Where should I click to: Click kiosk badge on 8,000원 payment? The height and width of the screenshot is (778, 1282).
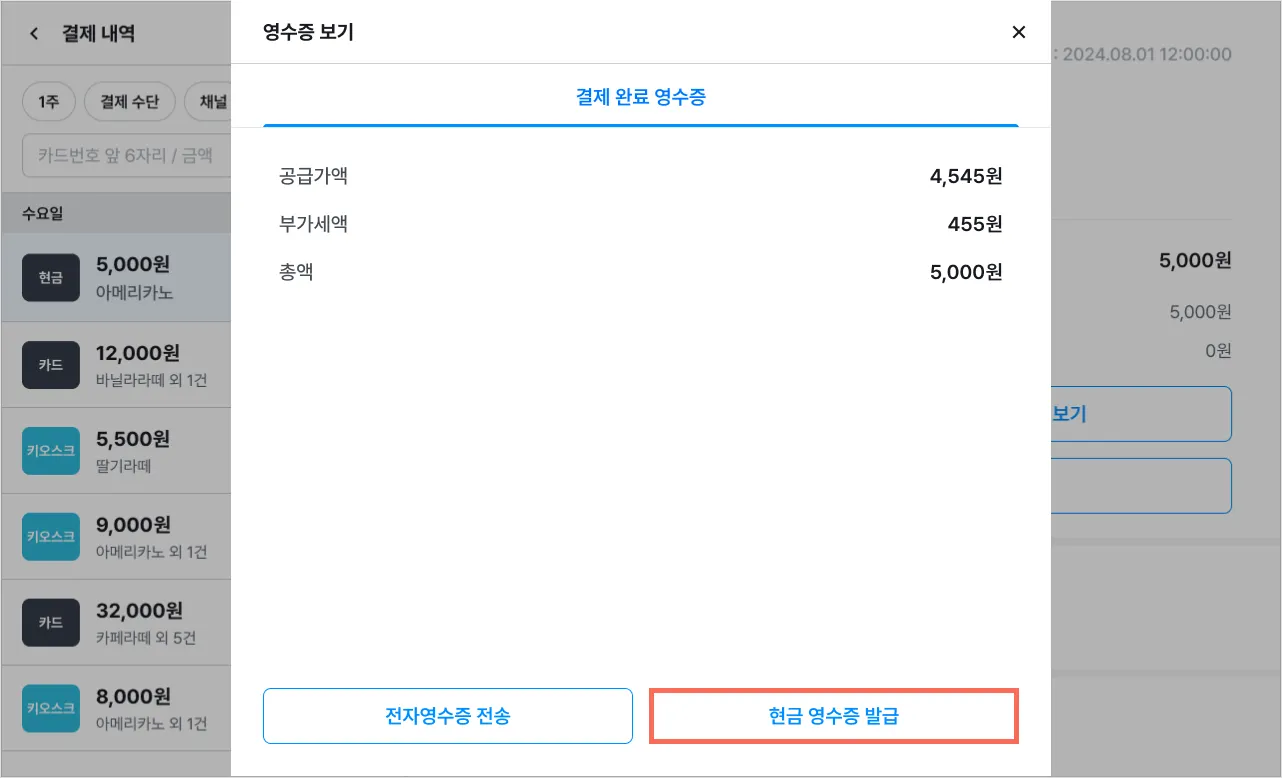[50, 708]
